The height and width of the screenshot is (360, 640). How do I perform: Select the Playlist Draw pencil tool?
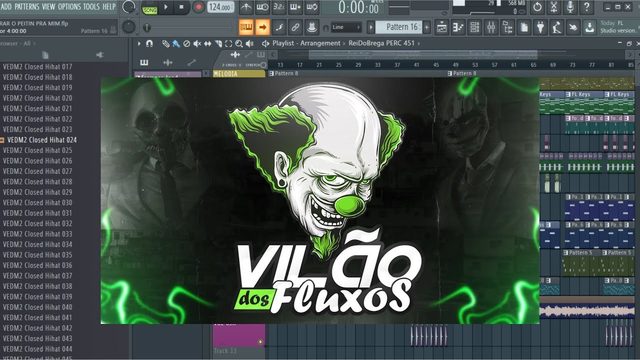click(165, 43)
